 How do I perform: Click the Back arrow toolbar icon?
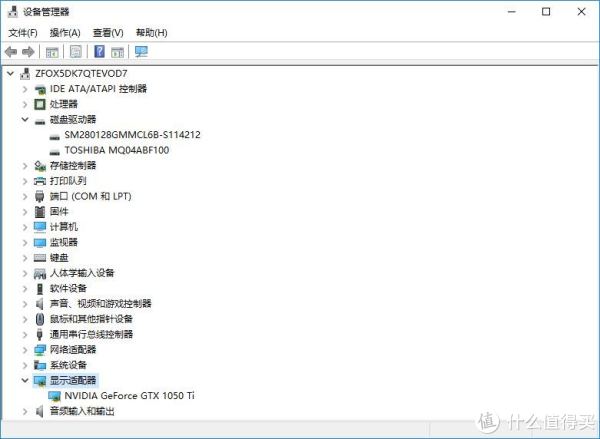11,51
